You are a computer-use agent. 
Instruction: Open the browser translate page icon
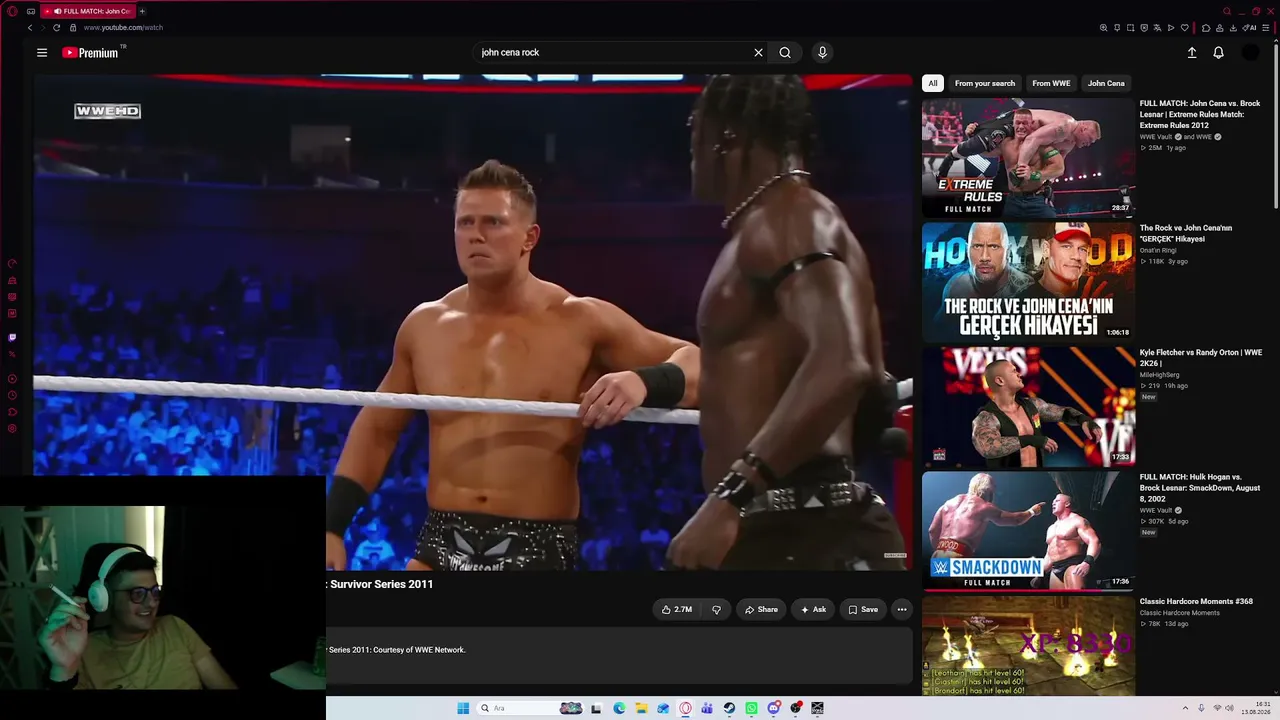tap(1158, 28)
